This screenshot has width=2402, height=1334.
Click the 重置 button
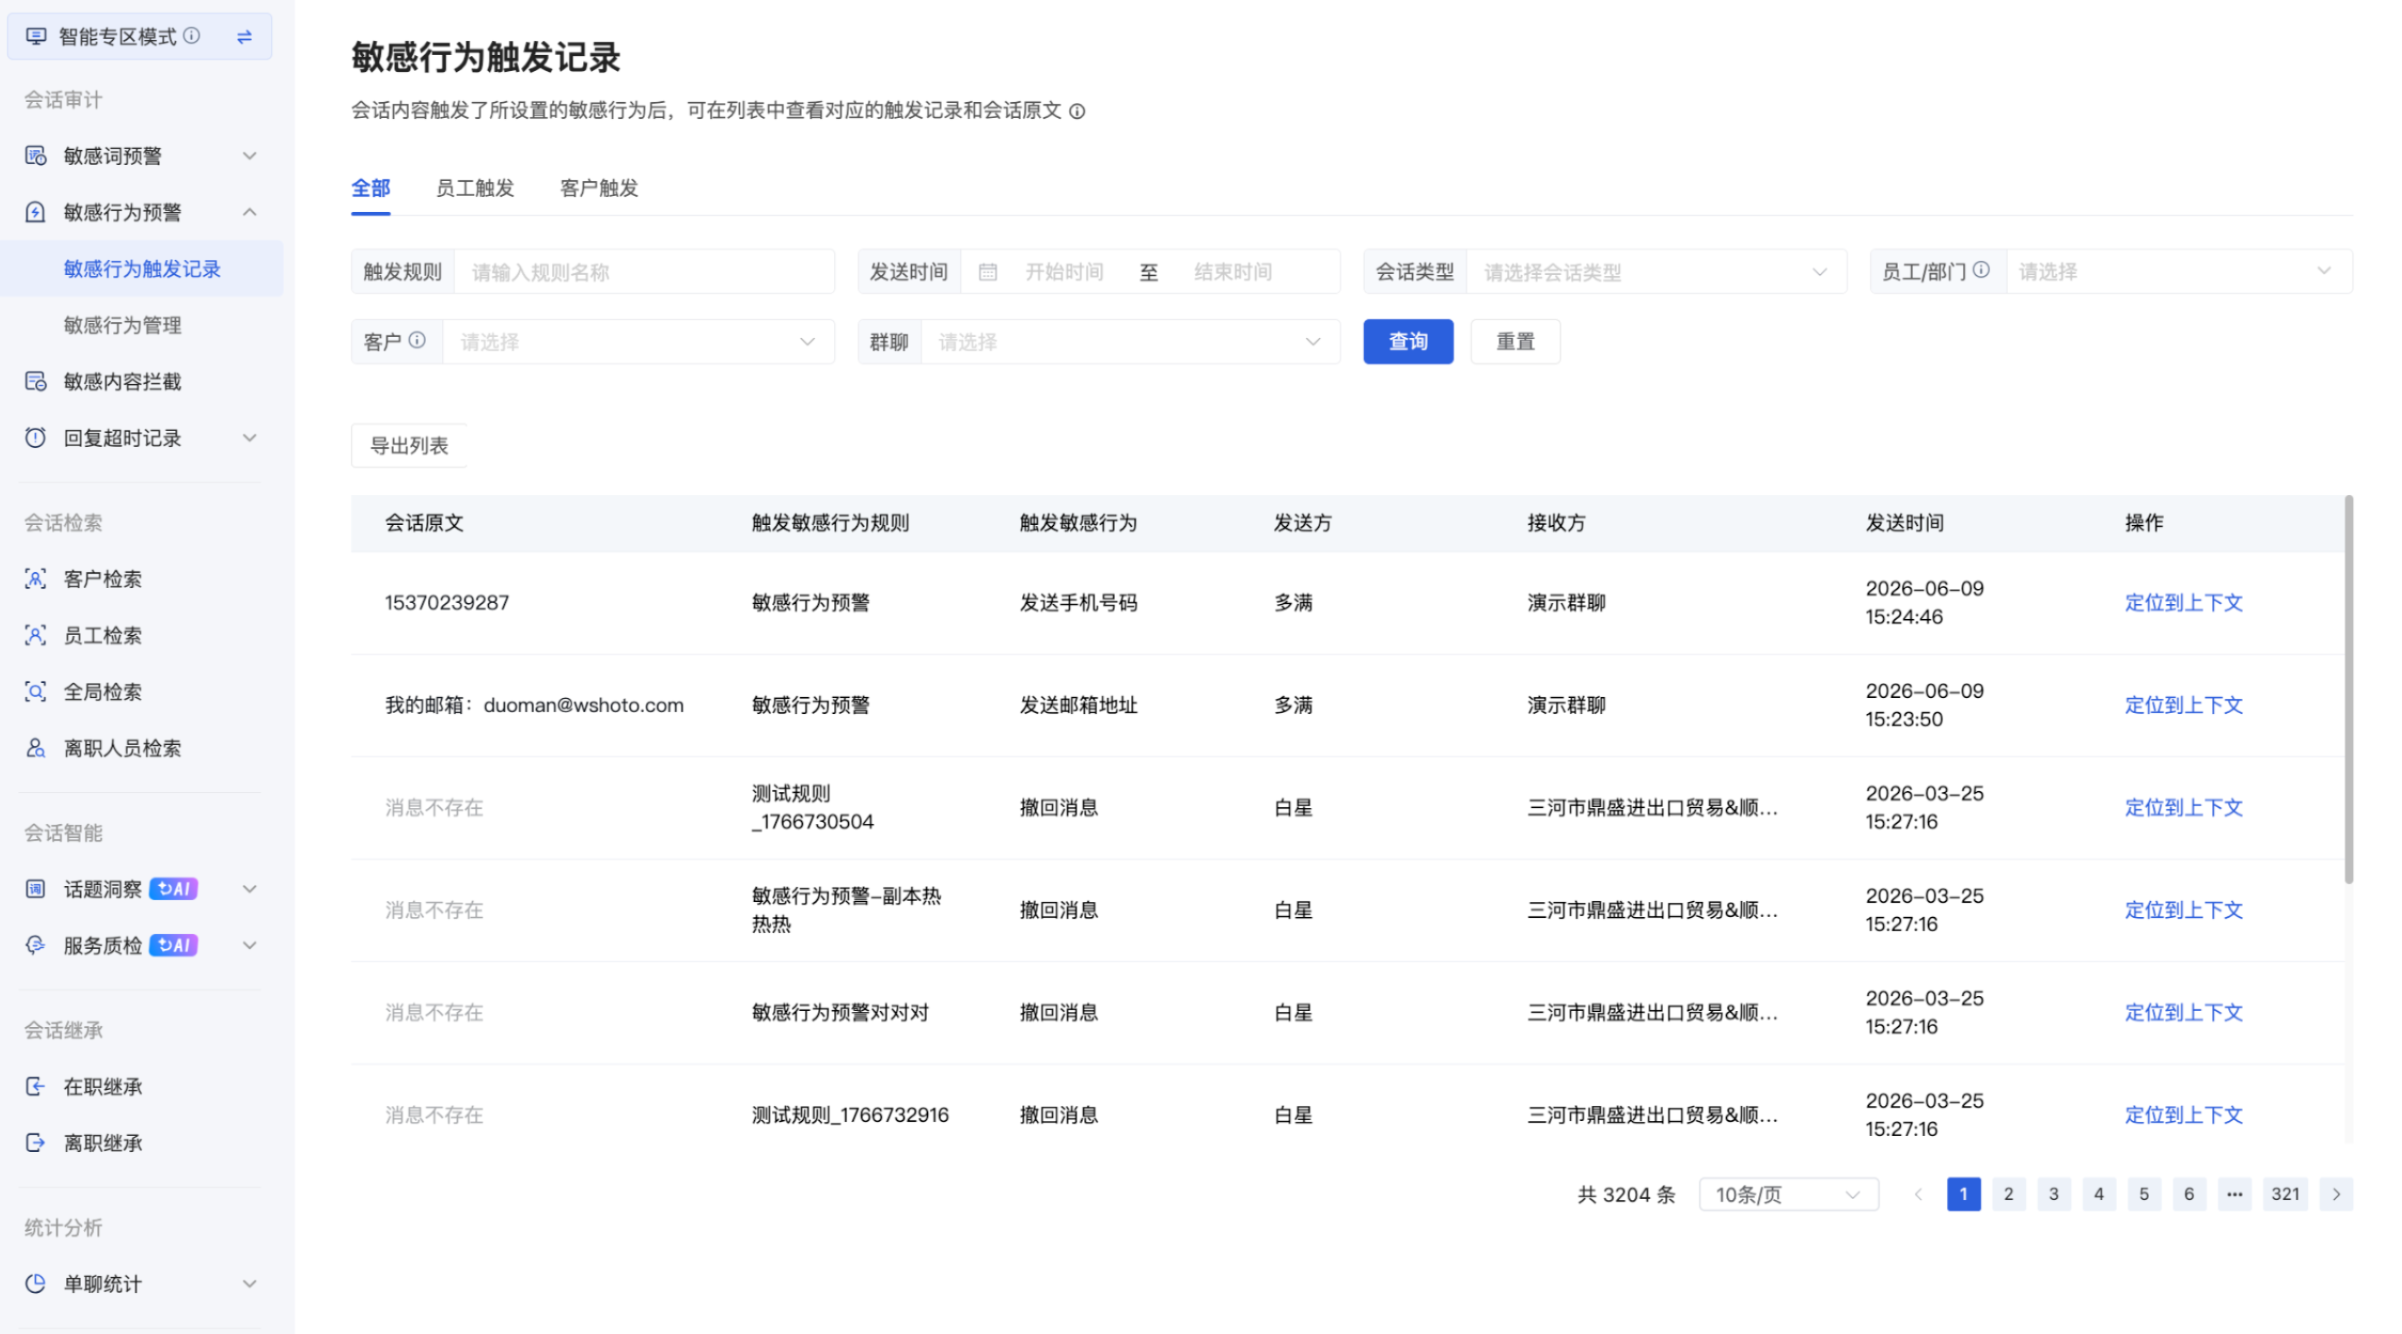pos(1515,342)
